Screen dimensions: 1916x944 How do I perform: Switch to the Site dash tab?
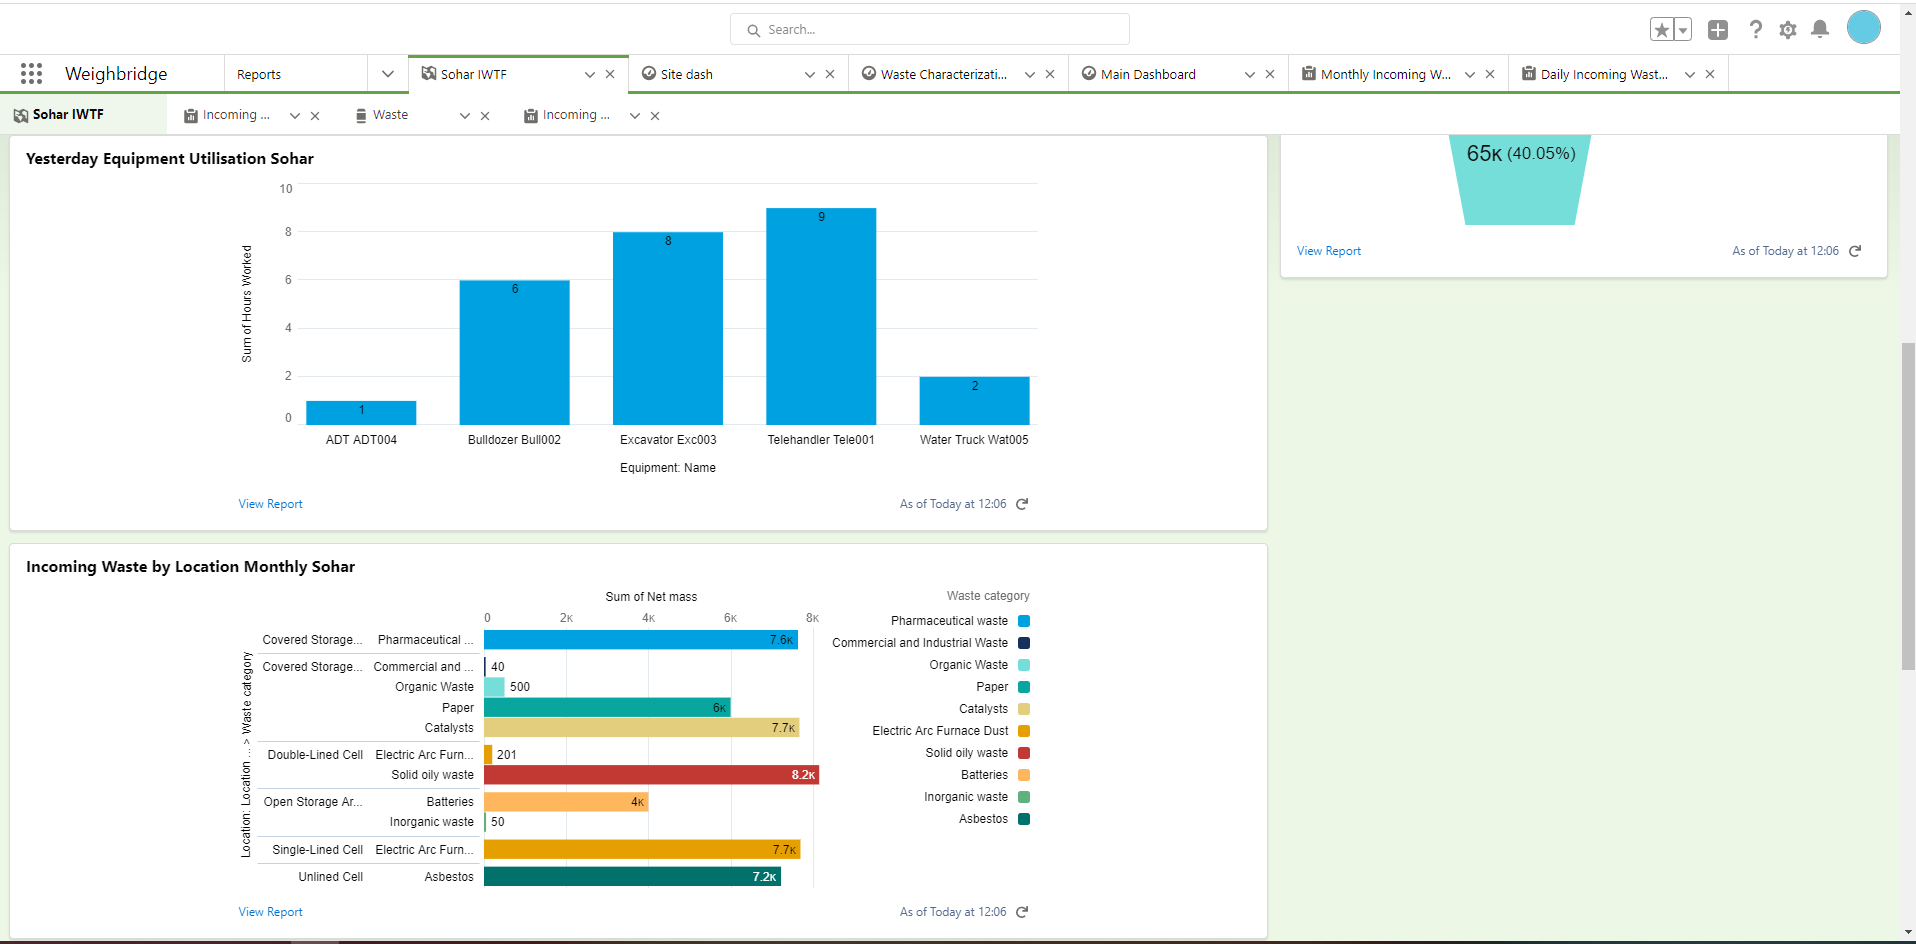pyautogui.click(x=687, y=74)
